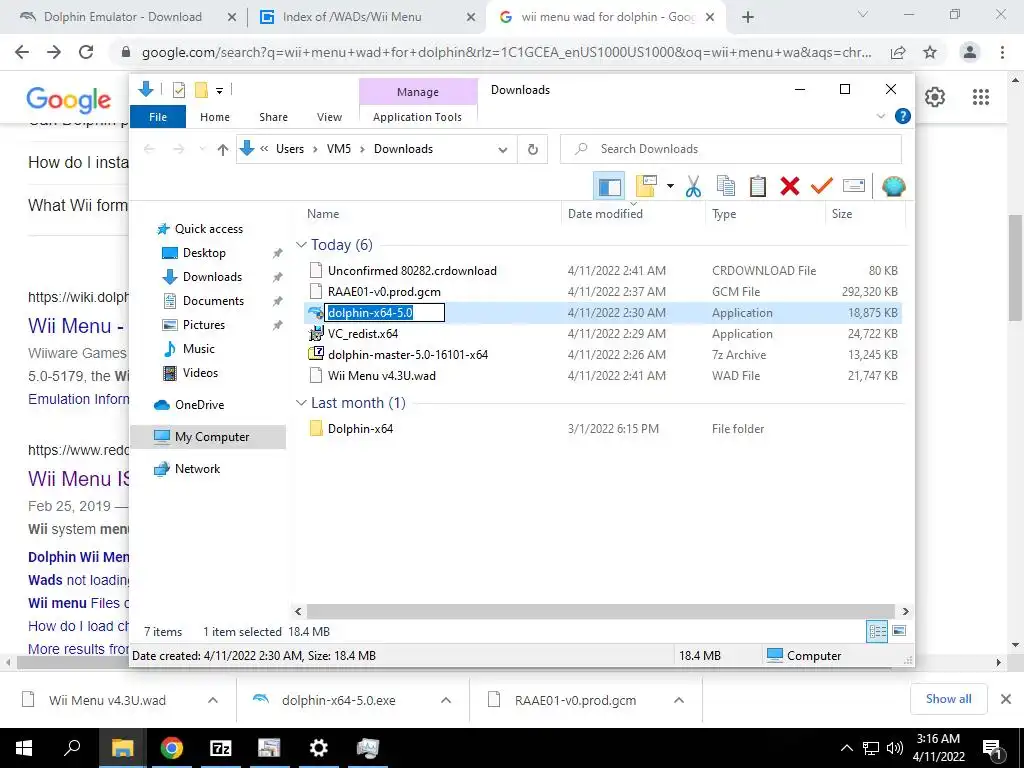Open the dolphin-x64-5.0.exe download options arrow

point(446,700)
